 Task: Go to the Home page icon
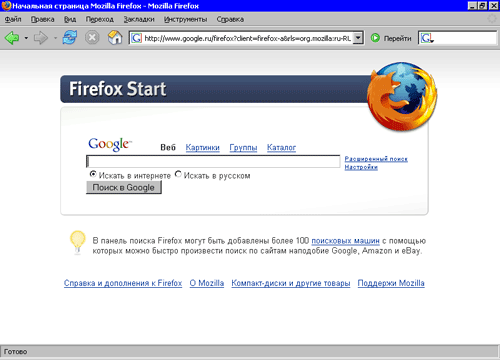(x=115, y=38)
